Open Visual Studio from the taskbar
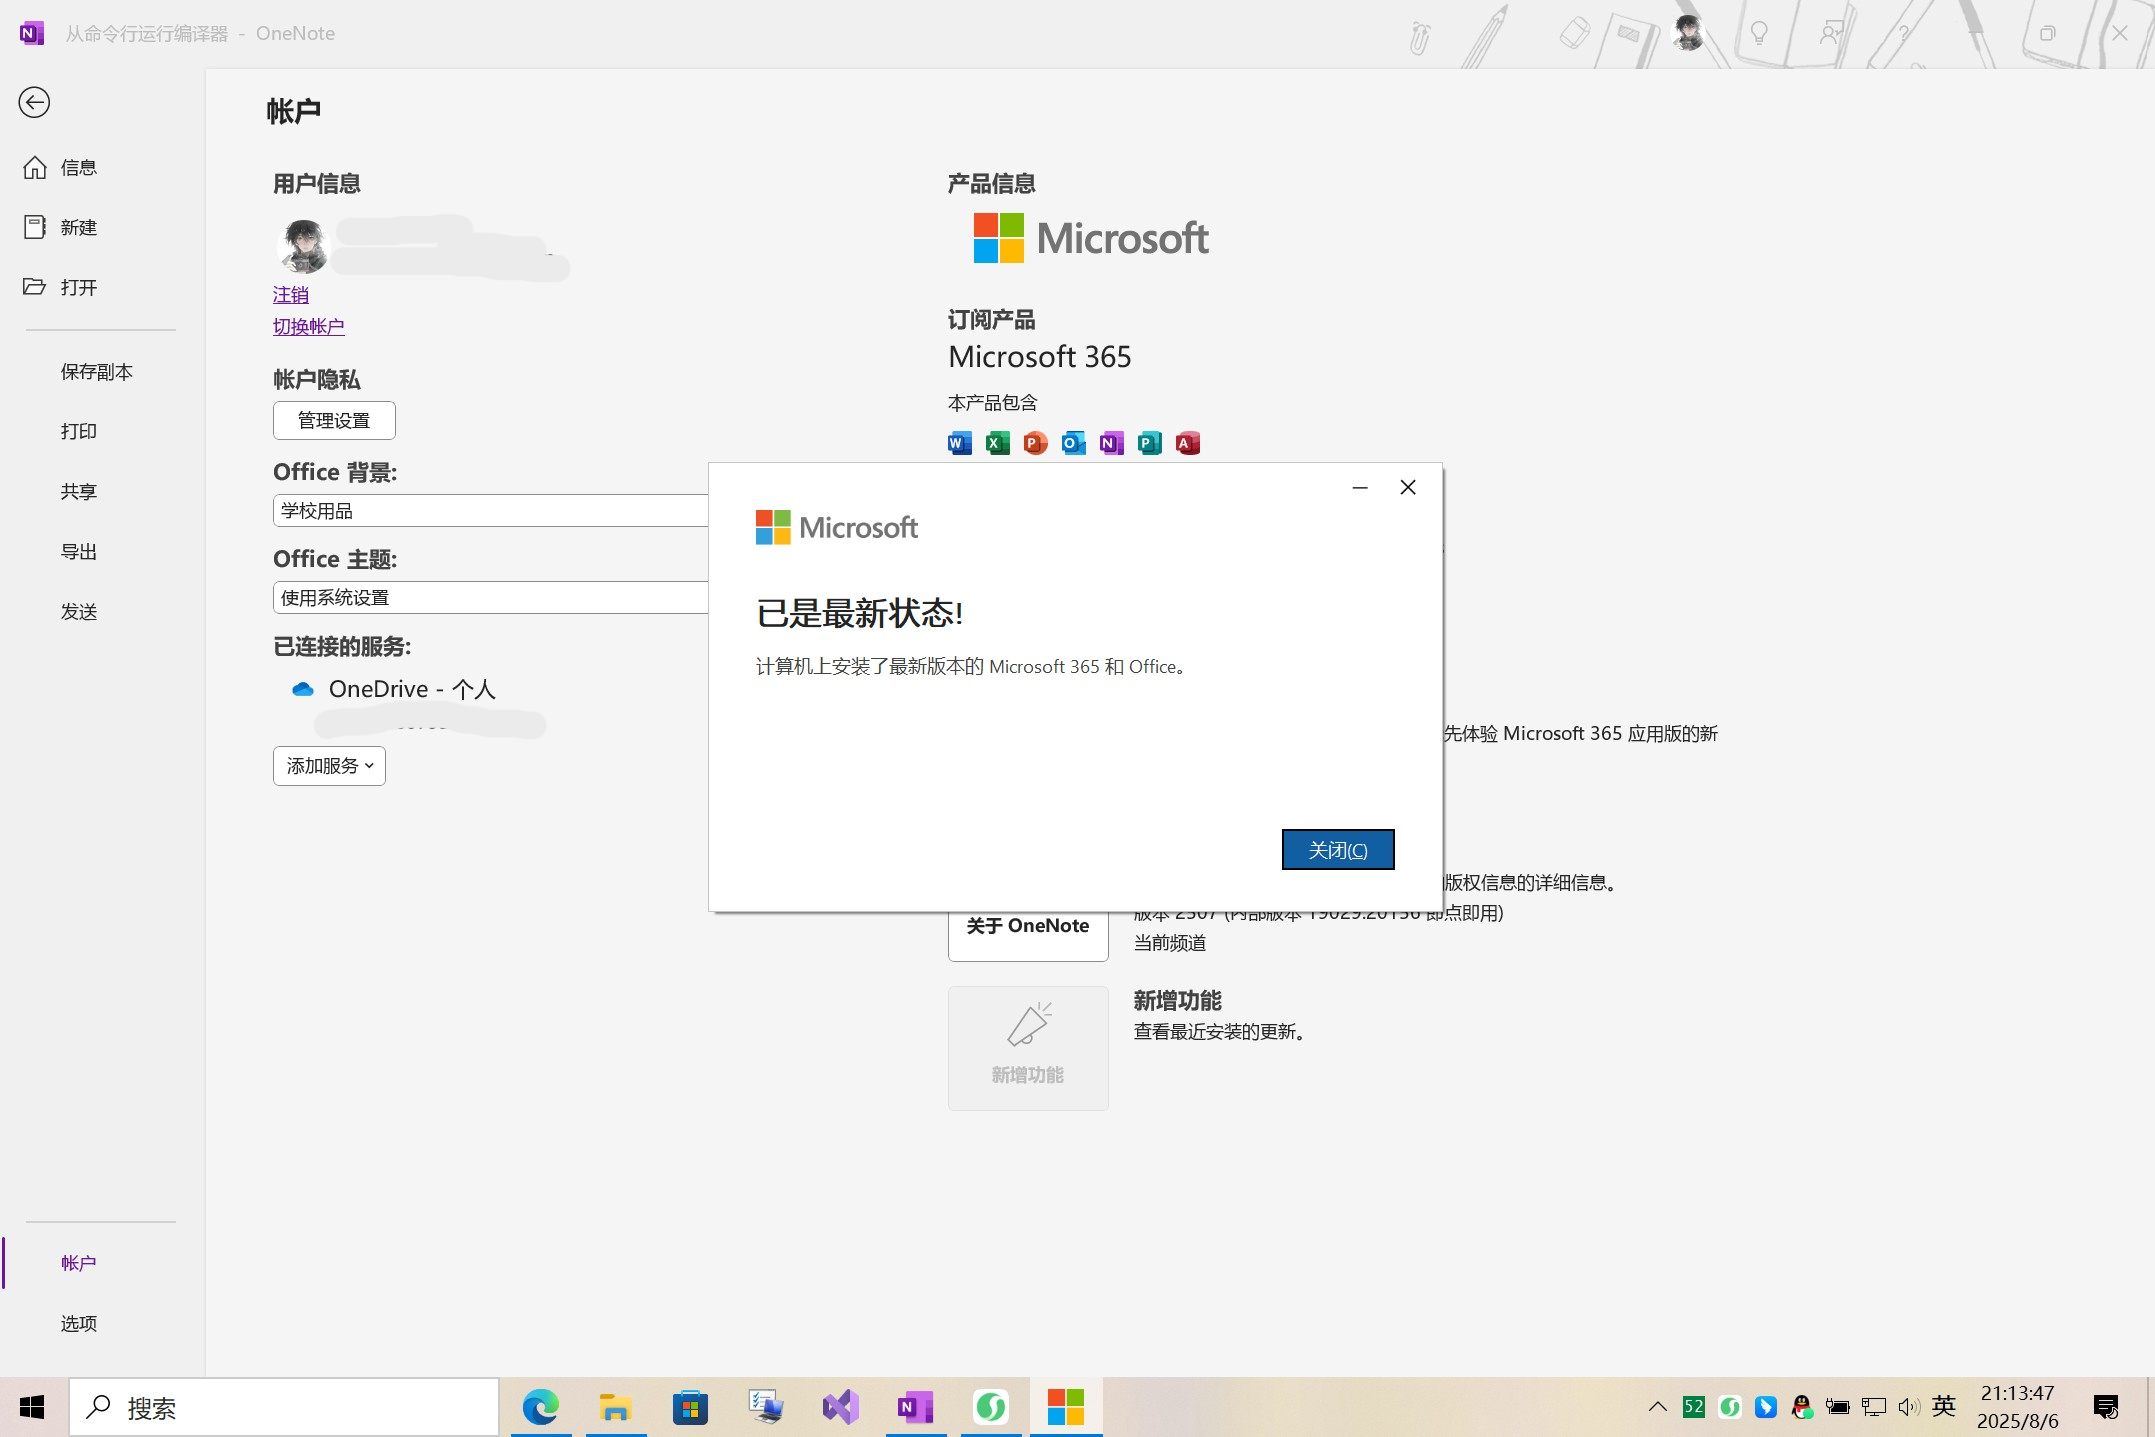 tap(840, 1407)
